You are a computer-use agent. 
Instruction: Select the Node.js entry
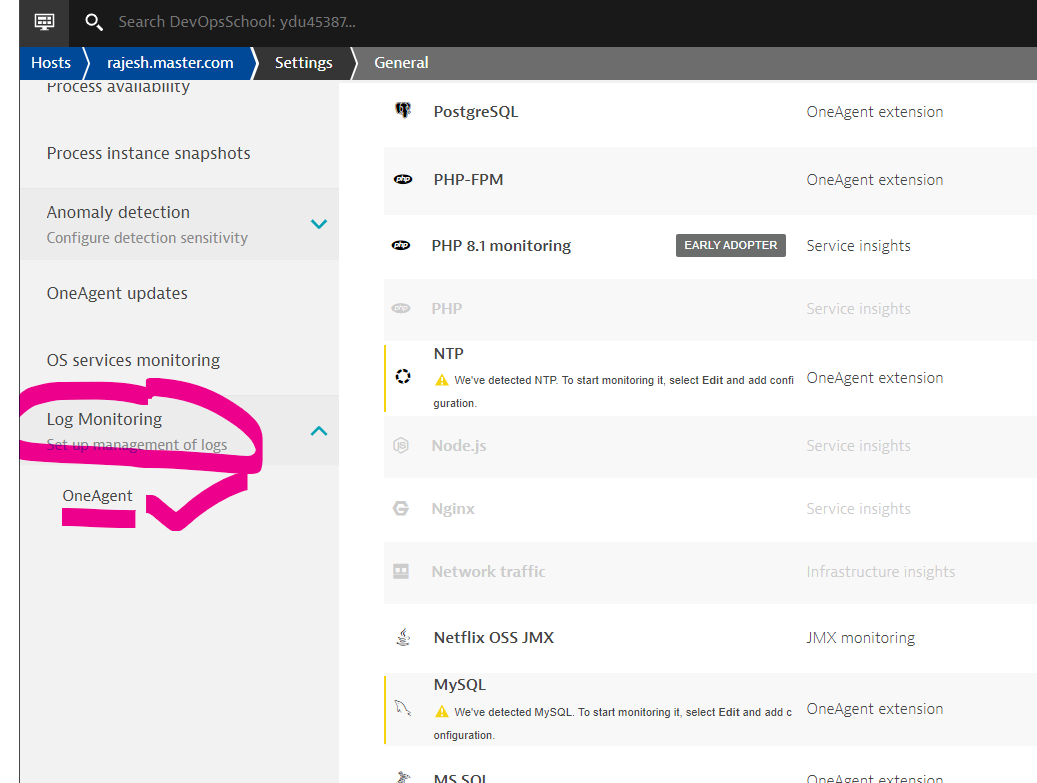[710, 446]
